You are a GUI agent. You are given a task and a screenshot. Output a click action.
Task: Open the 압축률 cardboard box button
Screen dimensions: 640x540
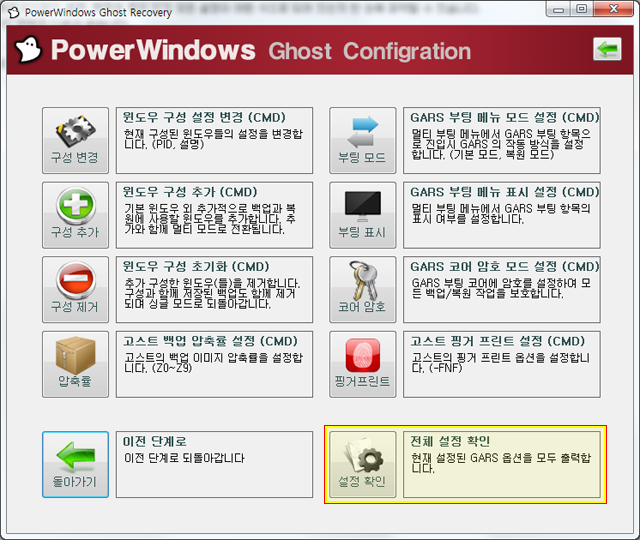tap(76, 364)
